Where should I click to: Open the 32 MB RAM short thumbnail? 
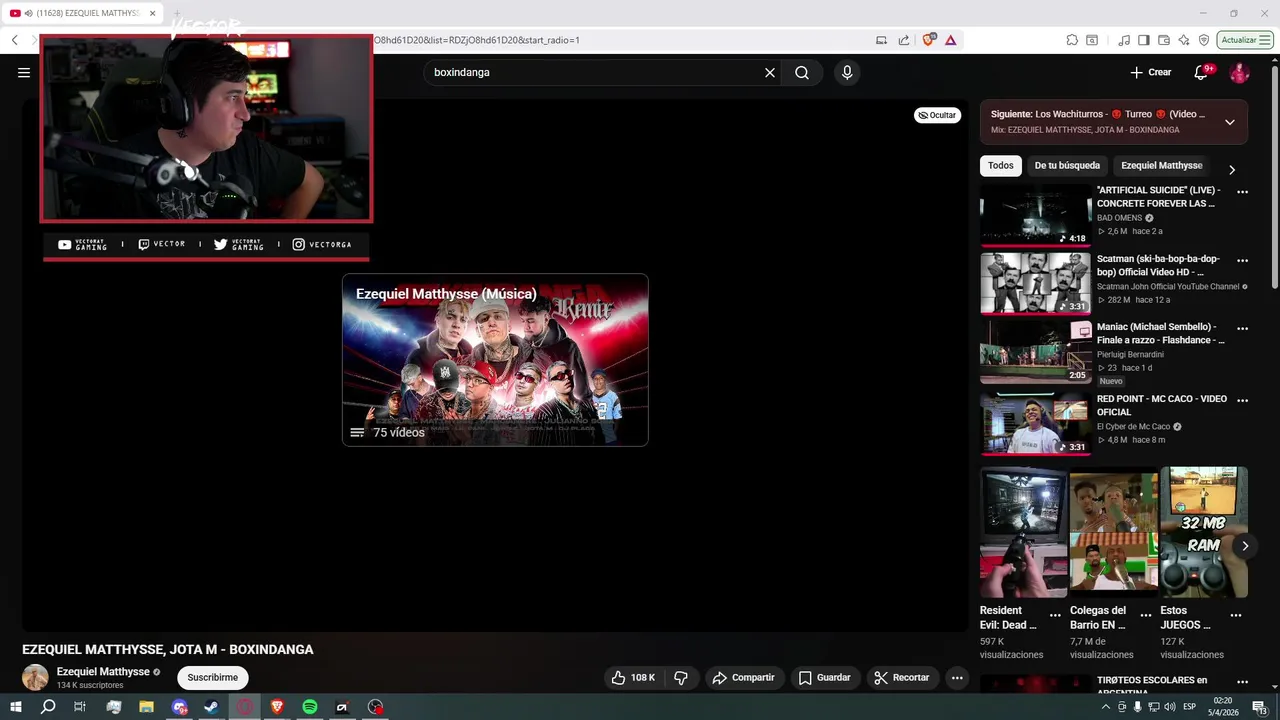(1204, 532)
